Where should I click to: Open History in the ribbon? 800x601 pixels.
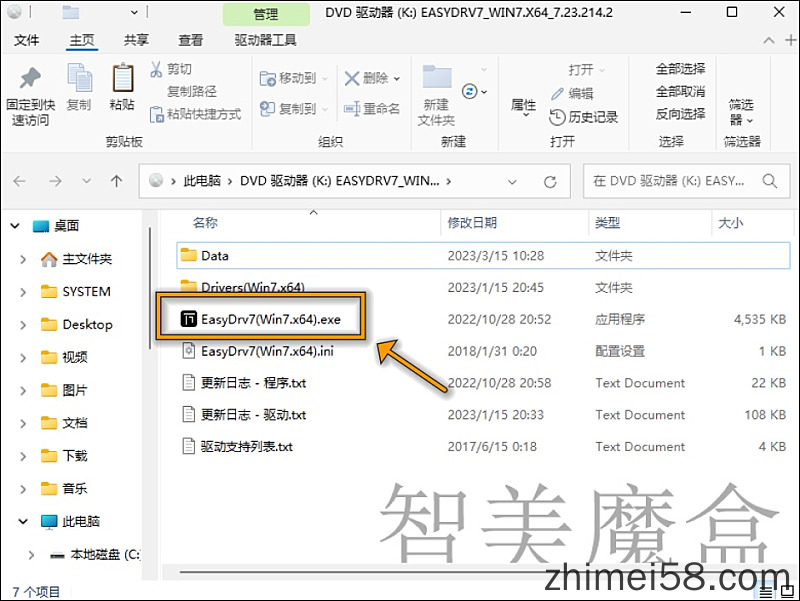point(584,117)
